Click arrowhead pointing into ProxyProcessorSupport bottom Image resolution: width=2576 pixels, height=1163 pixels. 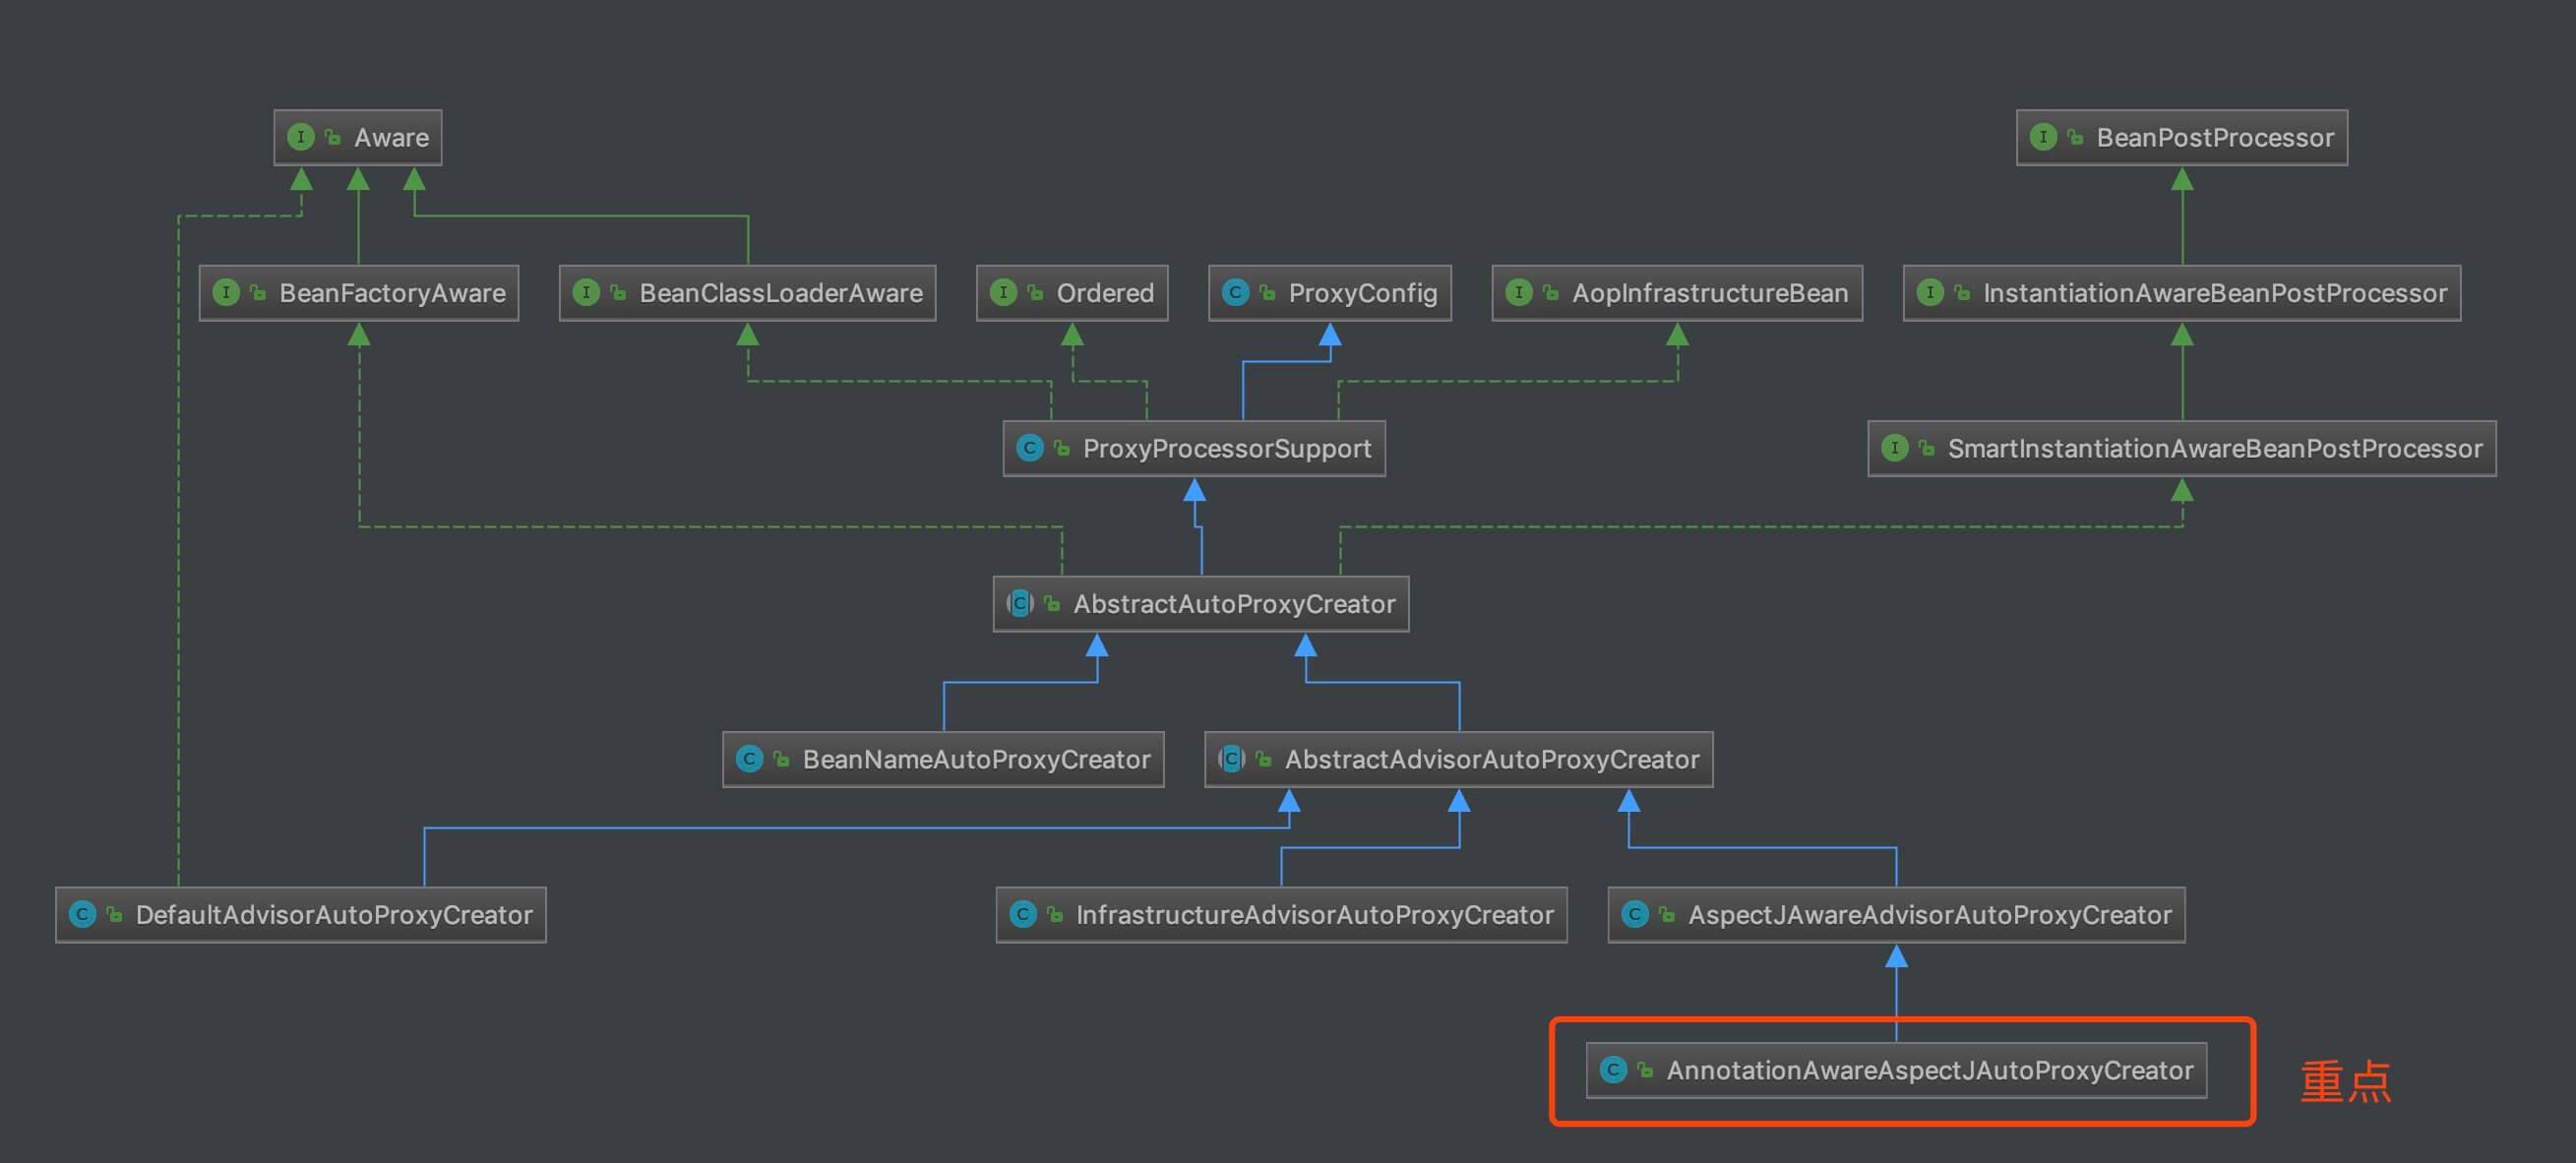pos(1194,490)
